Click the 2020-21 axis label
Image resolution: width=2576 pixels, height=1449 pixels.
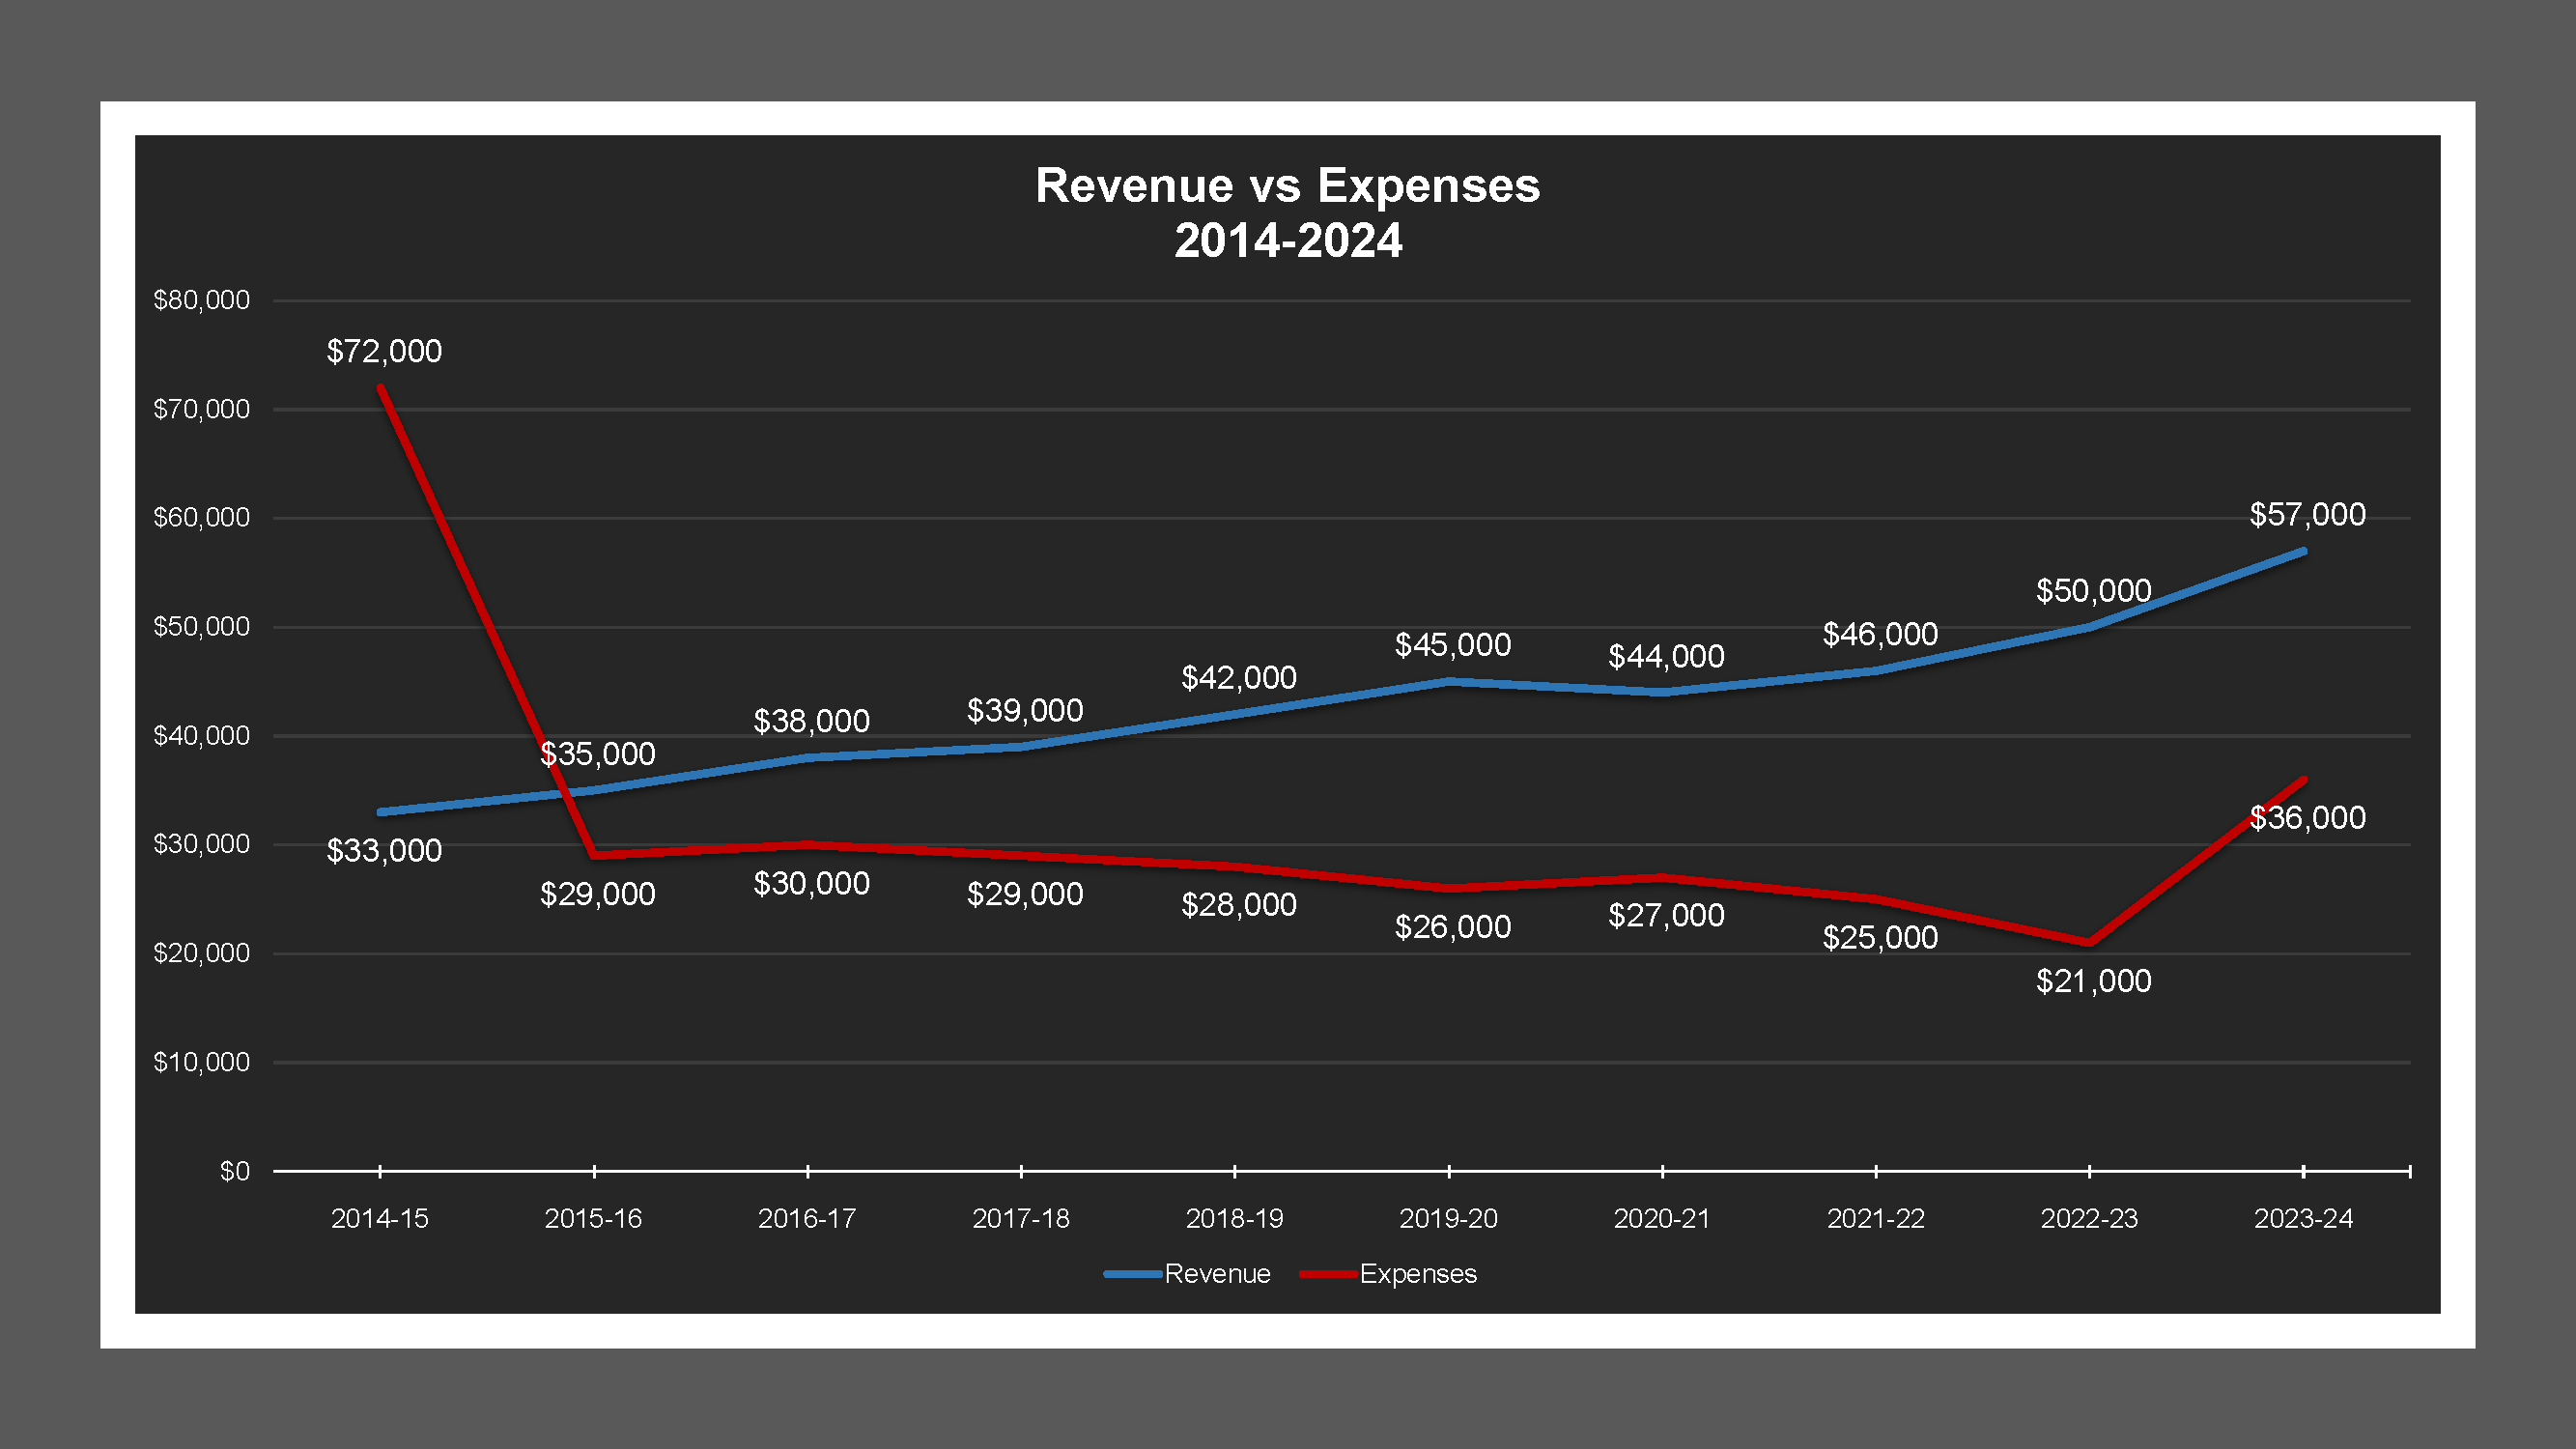[x=1662, y=1219]
